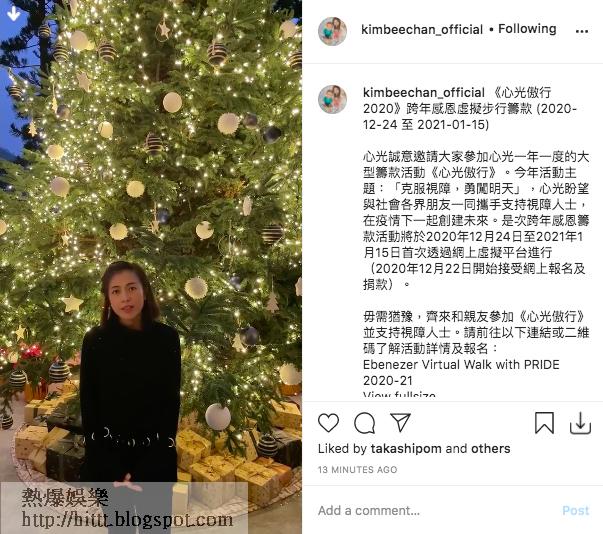The height and width of the screenshot is (534, 603).
Task: Open the hittt.blogspot.com watermark link
Action: (127, 520)
